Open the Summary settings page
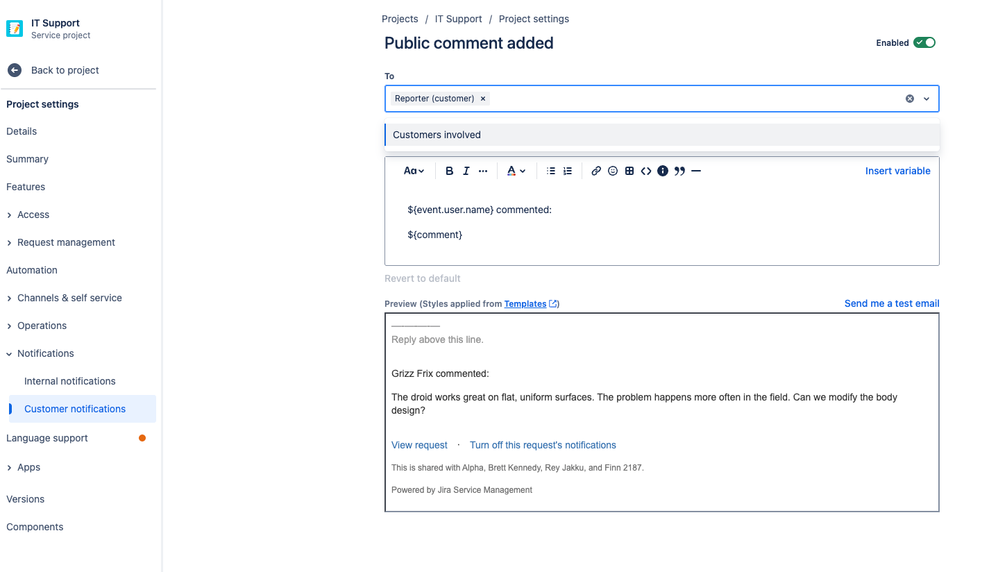 click(x=27, y=159)
